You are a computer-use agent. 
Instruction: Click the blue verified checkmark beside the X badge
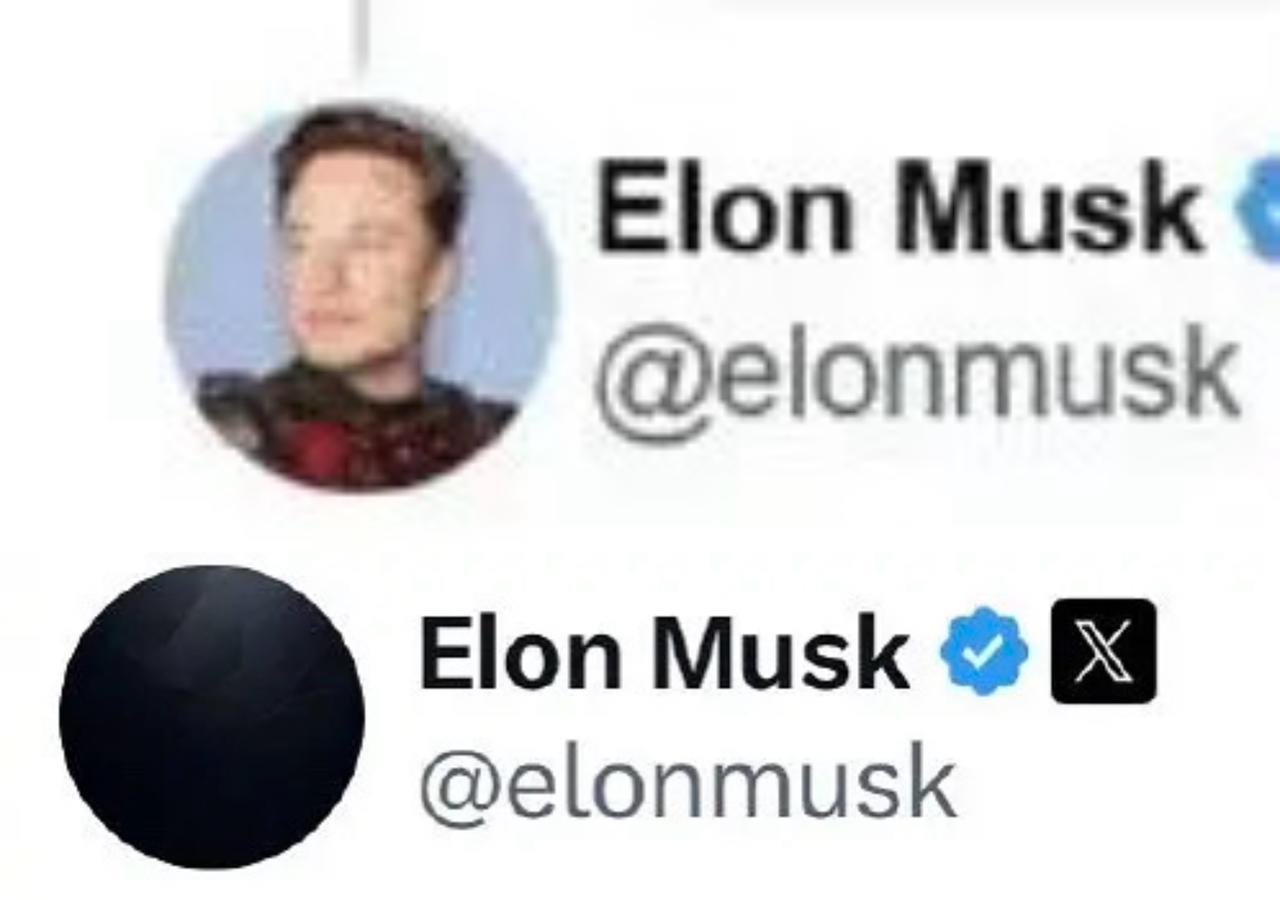point(984,651)
